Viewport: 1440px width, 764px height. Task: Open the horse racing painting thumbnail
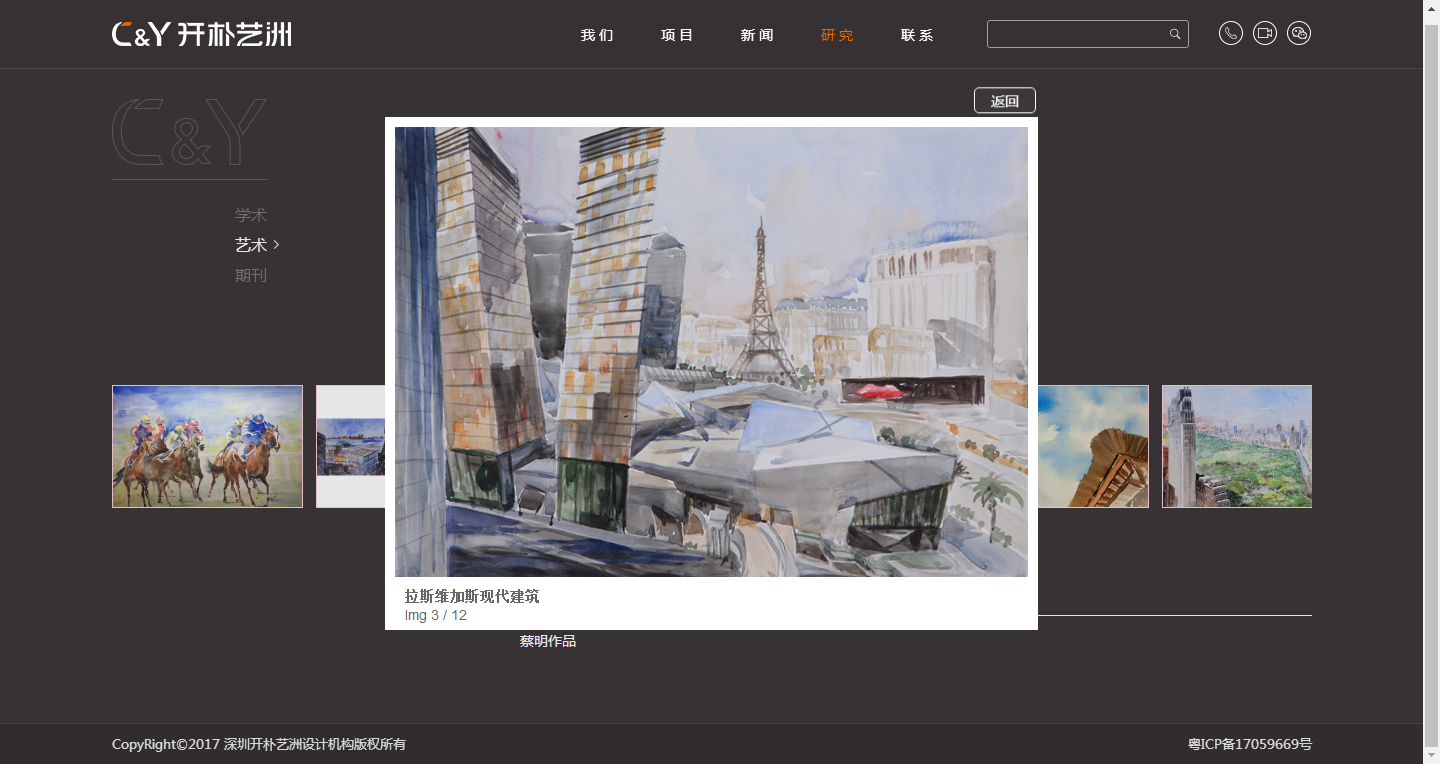207,446
